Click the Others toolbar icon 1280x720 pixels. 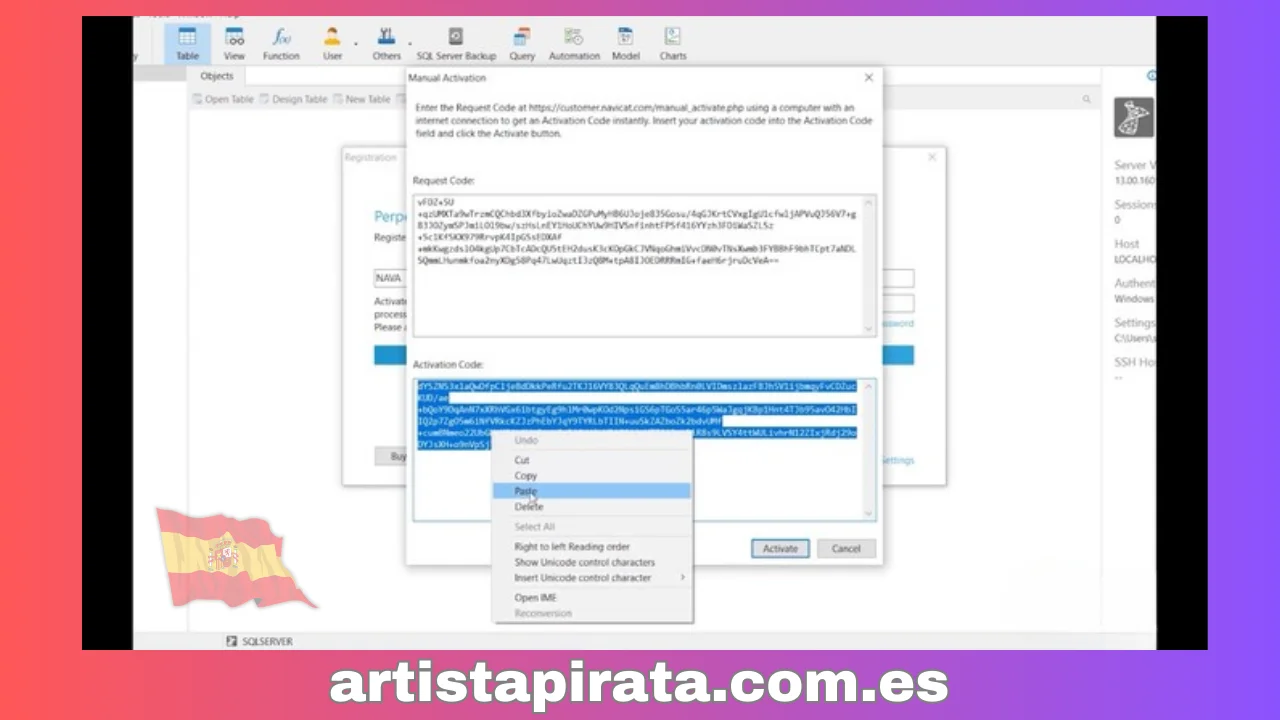pos(386,43)
